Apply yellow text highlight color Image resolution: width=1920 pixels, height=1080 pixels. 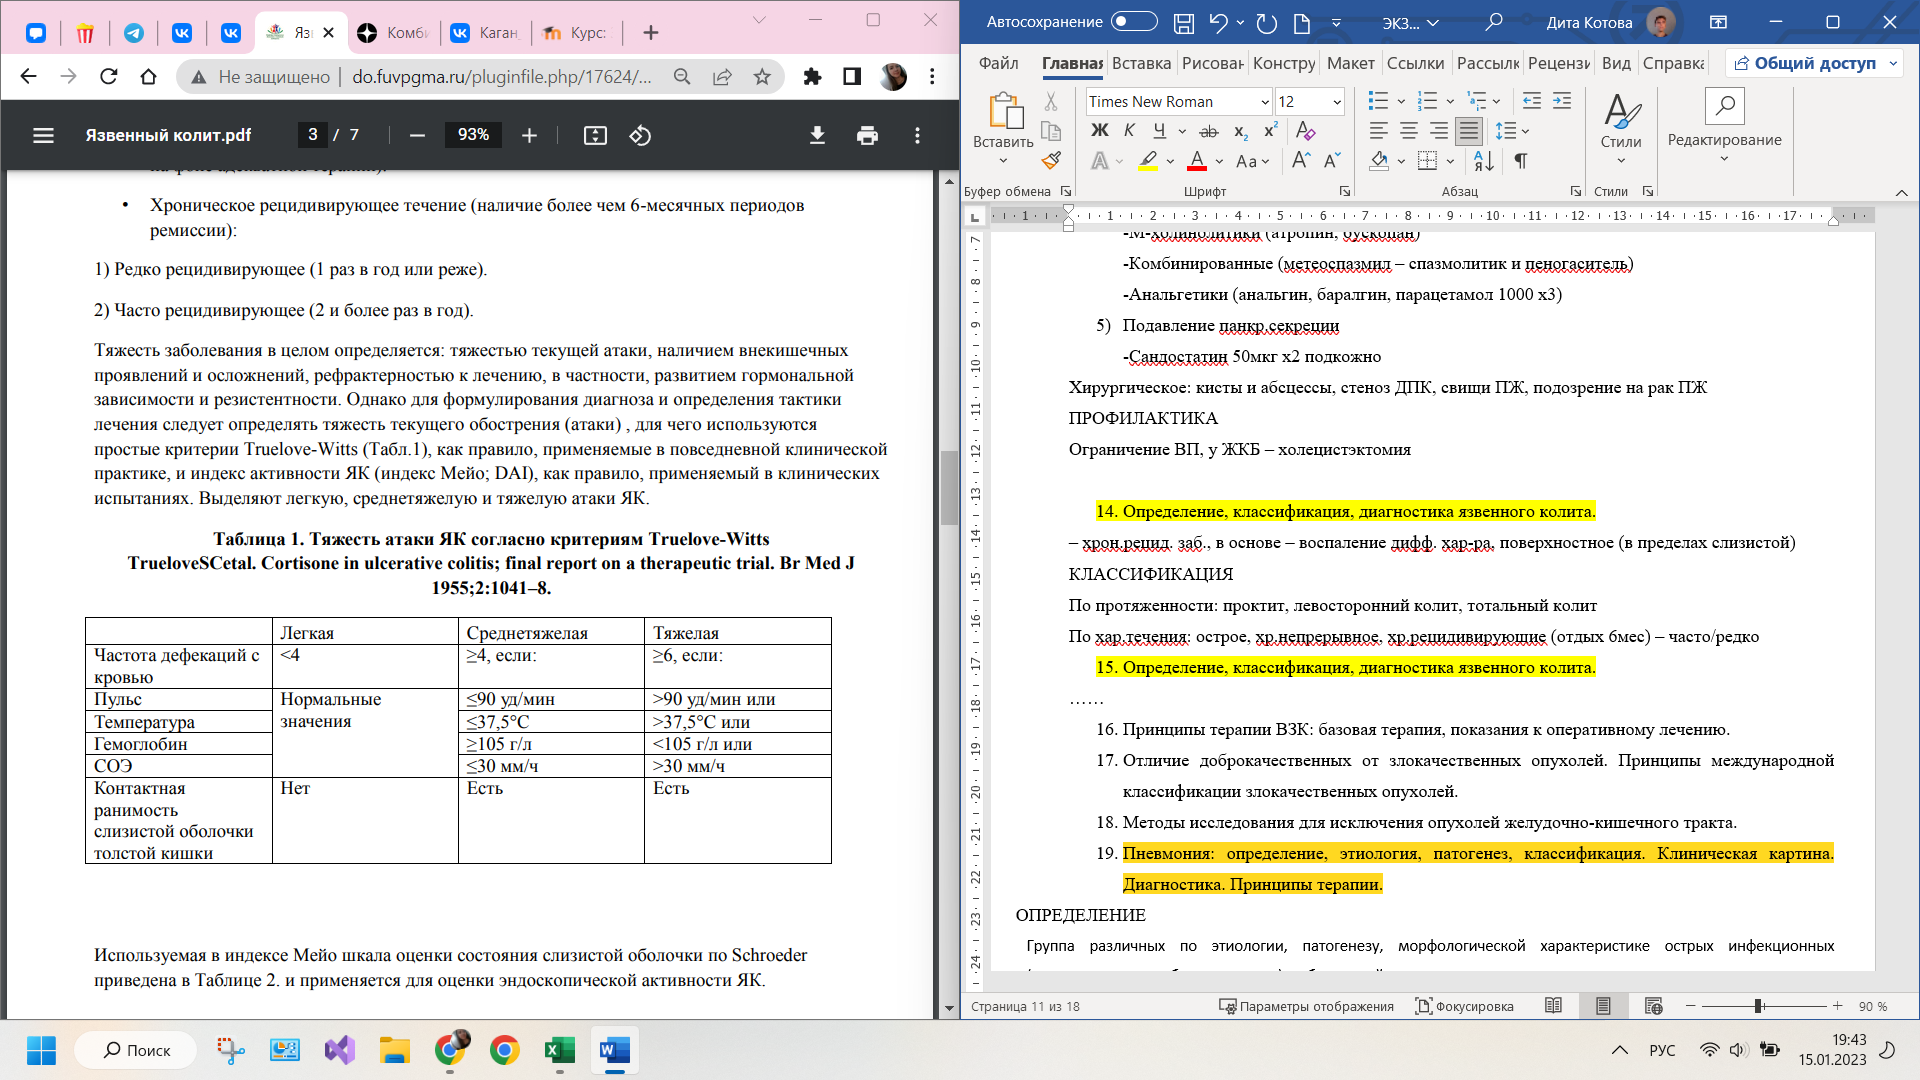1147,161
